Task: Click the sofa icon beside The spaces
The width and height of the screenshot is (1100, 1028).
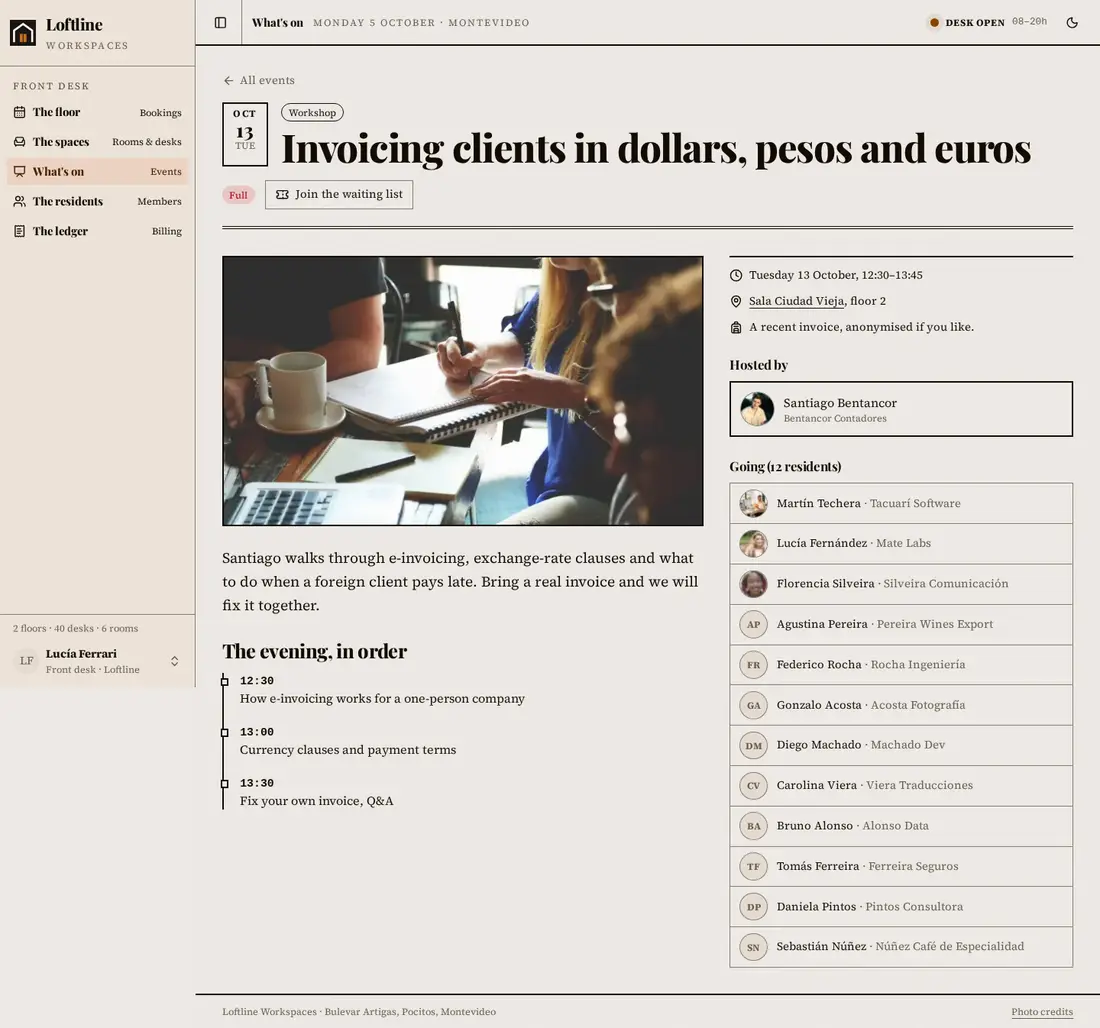Action: click(20, 142)
